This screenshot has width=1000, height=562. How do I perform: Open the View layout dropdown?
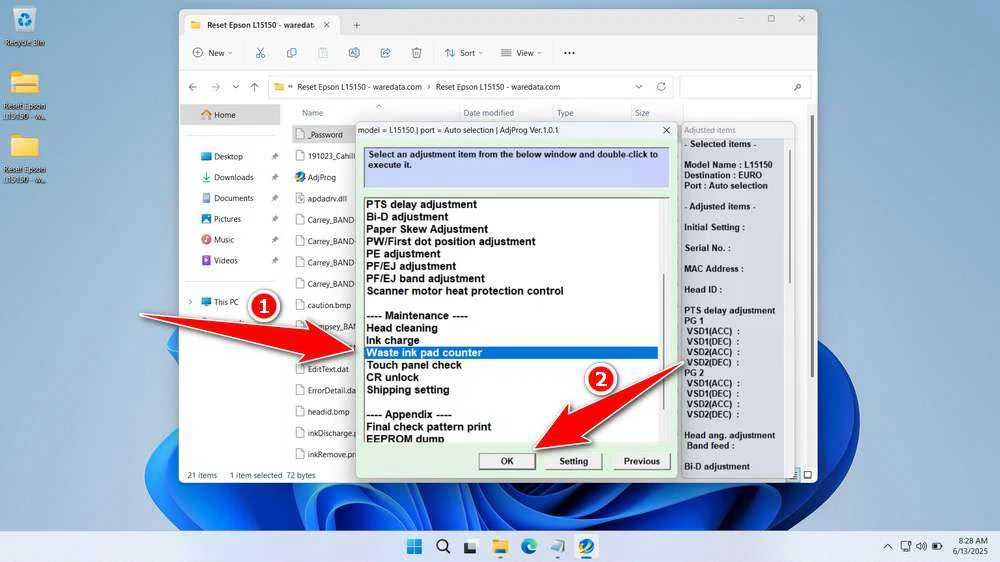[518, 53]
